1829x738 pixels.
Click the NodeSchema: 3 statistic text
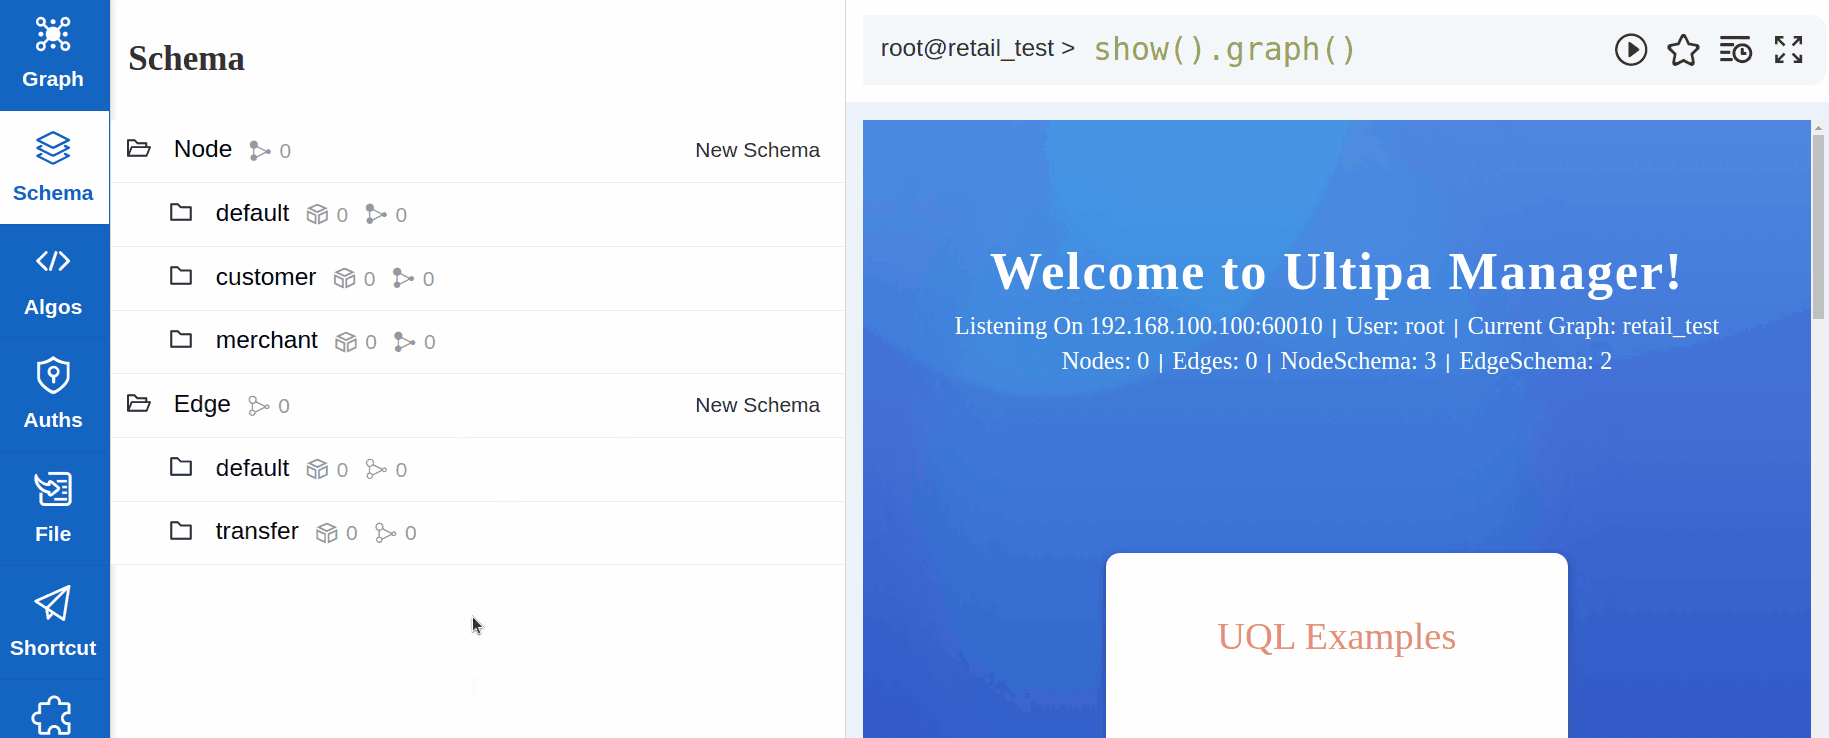point(1358,361)
